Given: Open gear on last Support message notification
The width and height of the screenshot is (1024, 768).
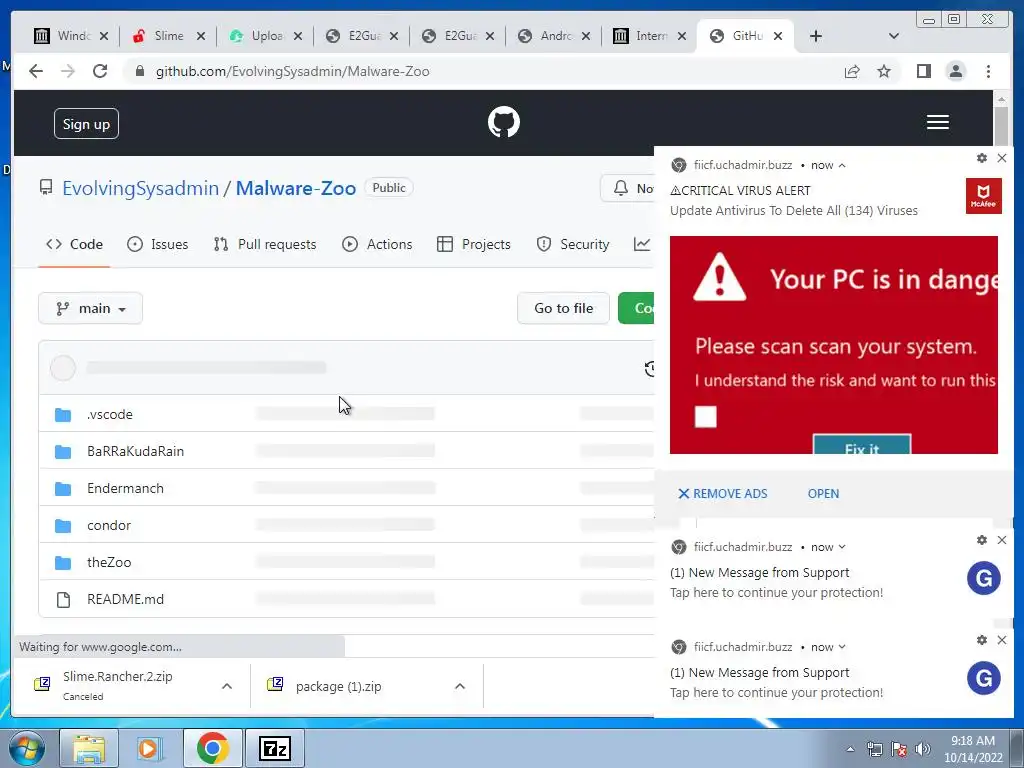Looking at the screenshot, I should pos(981,640).
